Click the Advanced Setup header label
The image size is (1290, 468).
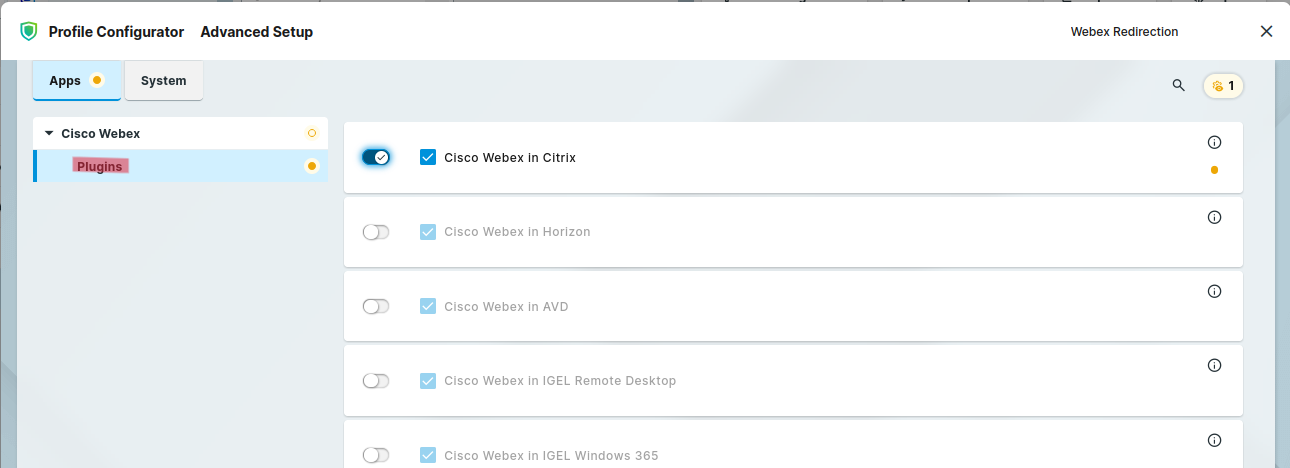pyautogui.click(x=257, y=32)
